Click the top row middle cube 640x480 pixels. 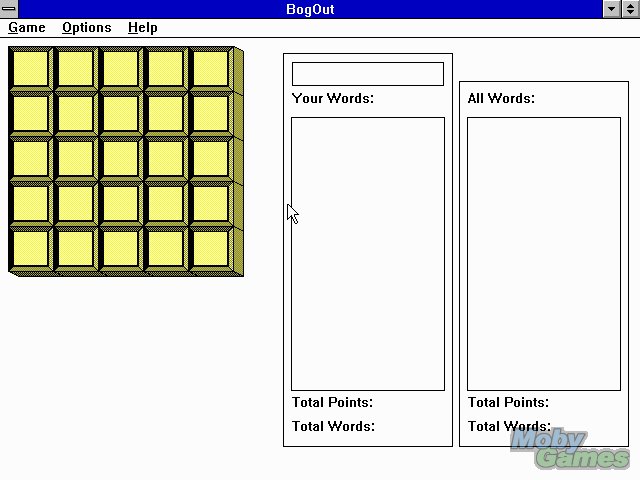click(120, 68)
